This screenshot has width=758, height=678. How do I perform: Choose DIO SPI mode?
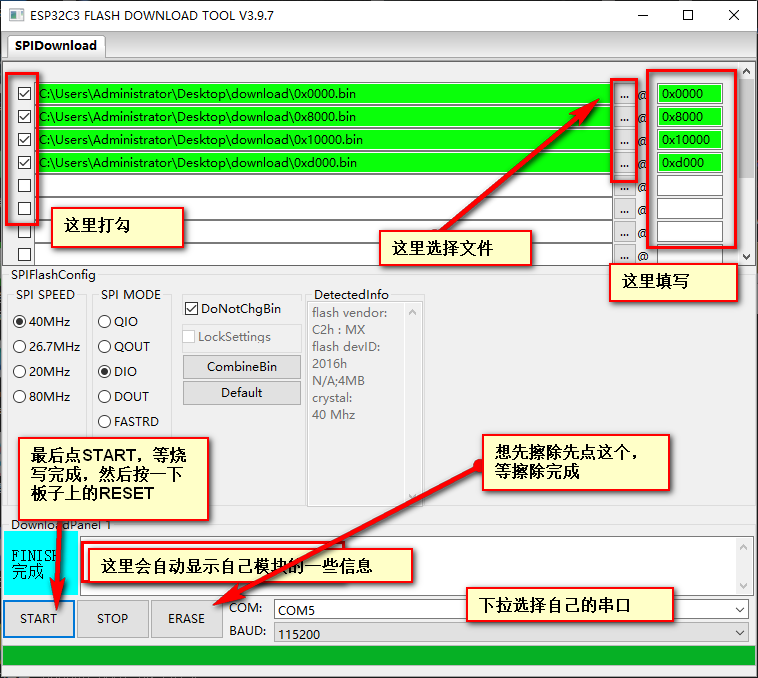pyautogui.click(x=117, y=372)
